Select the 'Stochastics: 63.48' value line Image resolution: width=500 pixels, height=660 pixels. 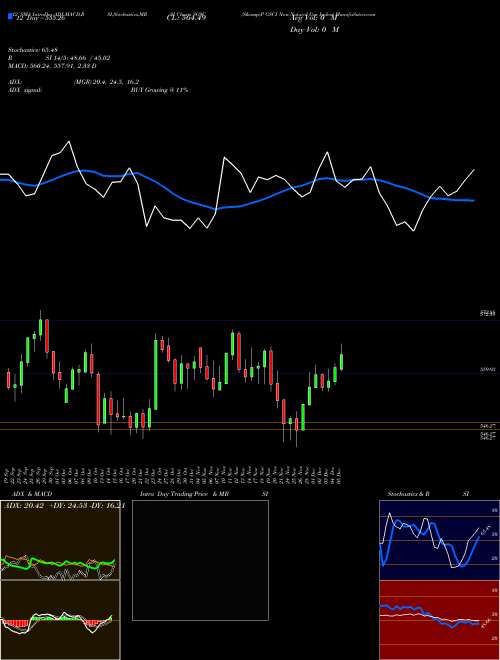pos(34,50)
